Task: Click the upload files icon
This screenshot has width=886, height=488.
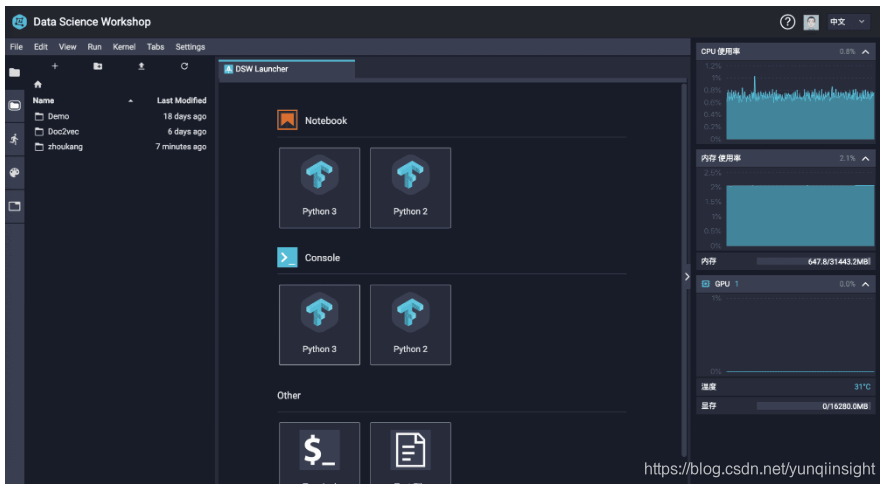Action: coord(141,66)
